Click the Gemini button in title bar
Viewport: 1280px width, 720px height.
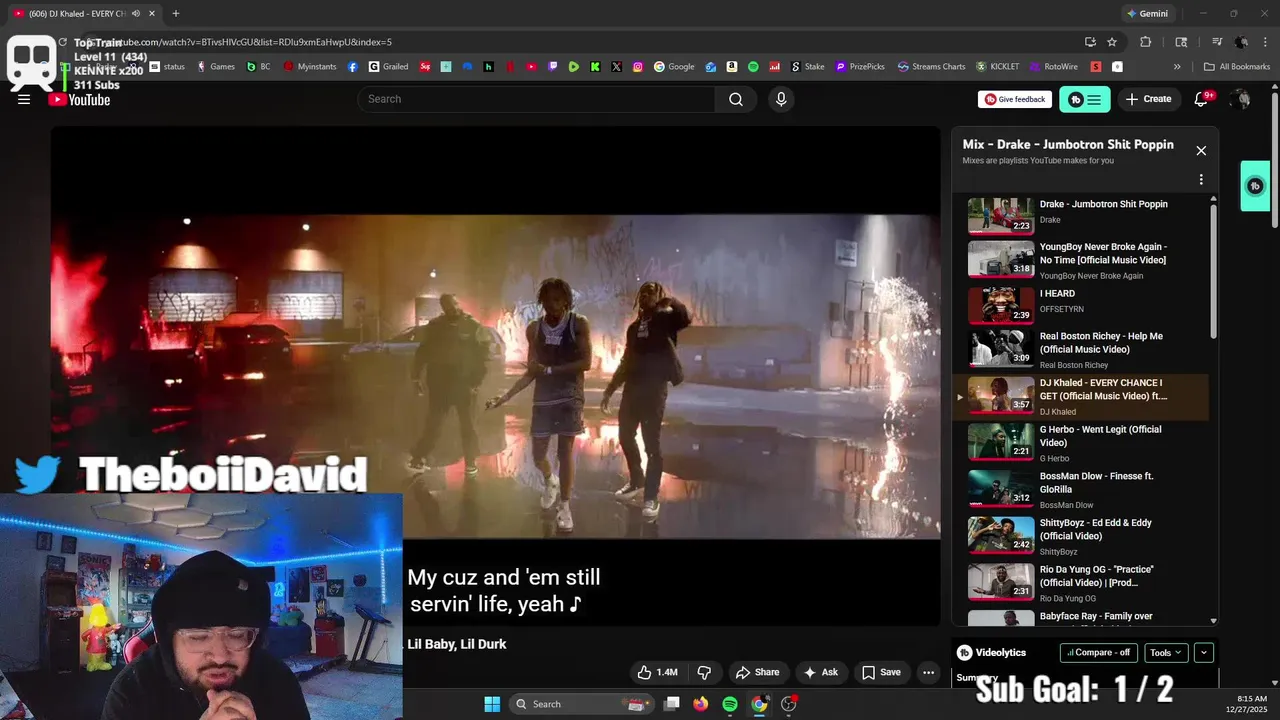coord(1147,14)
